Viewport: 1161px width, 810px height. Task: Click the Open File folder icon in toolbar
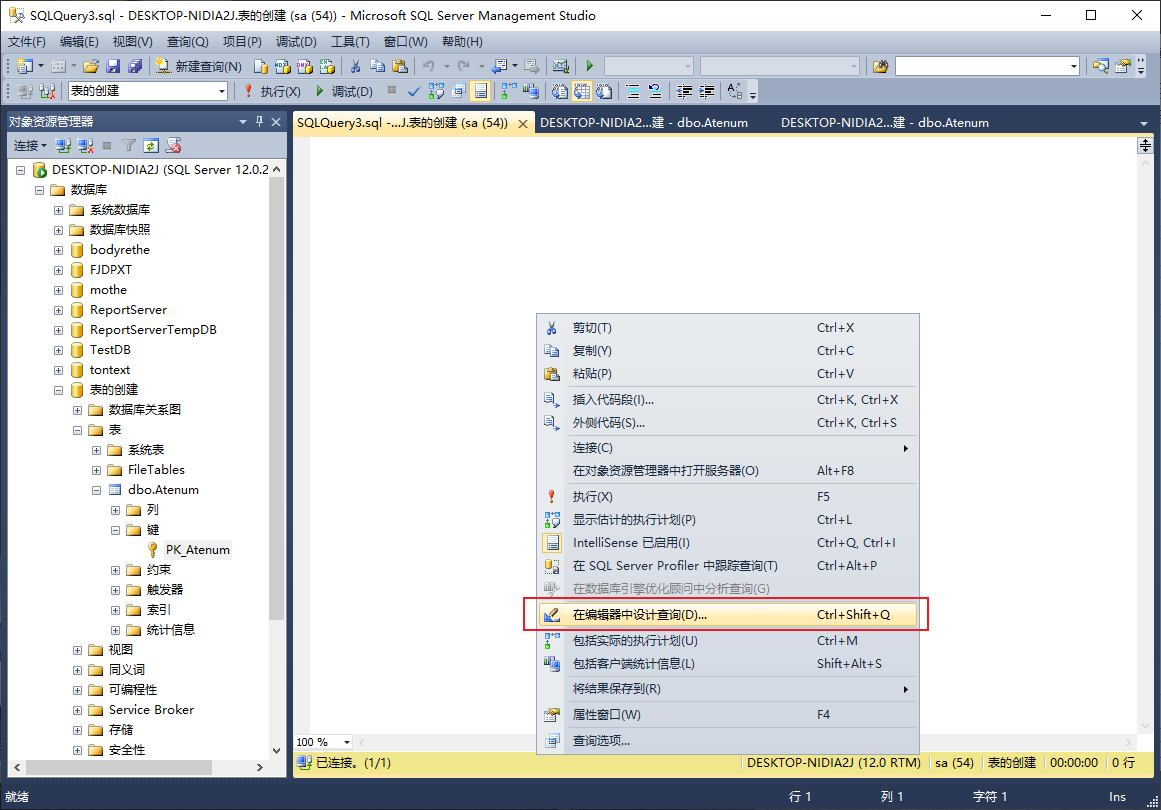91,67
